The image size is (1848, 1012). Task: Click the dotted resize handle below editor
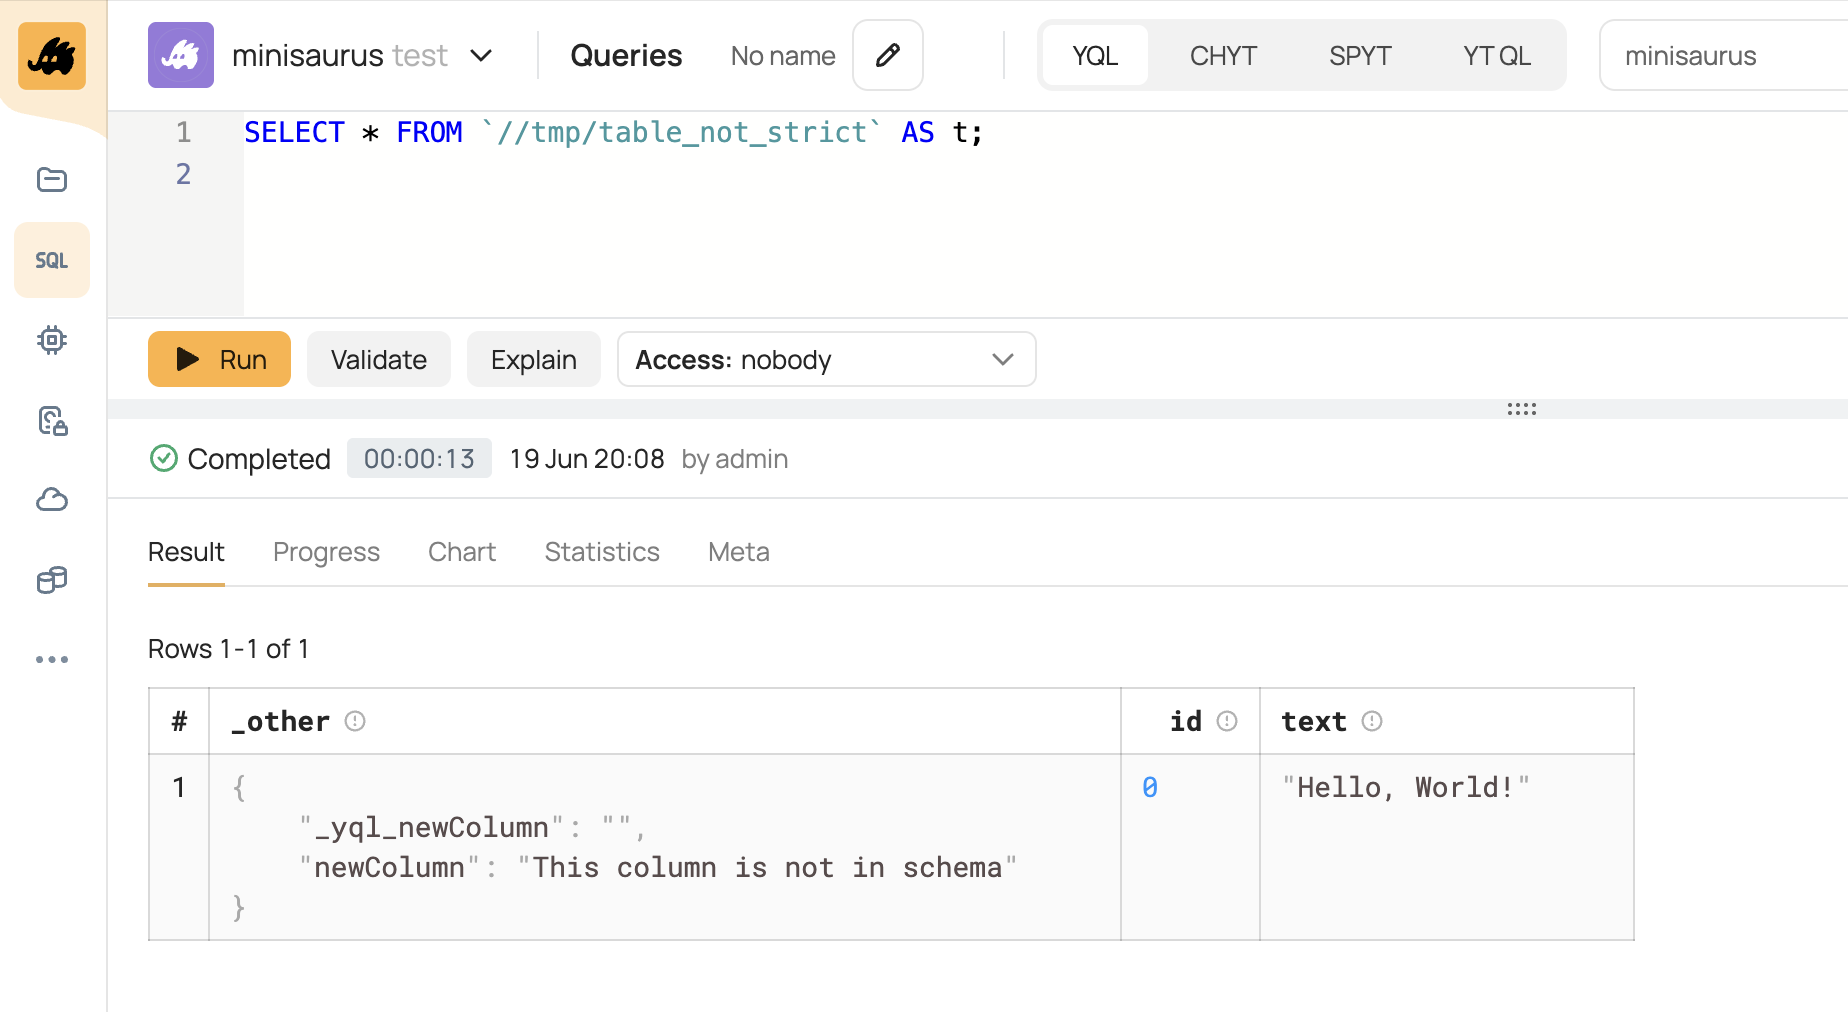(x=1521, y=409)
